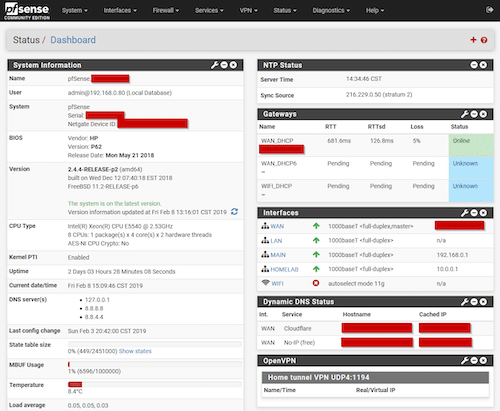Open the Firewall menu

coord(166,10)
